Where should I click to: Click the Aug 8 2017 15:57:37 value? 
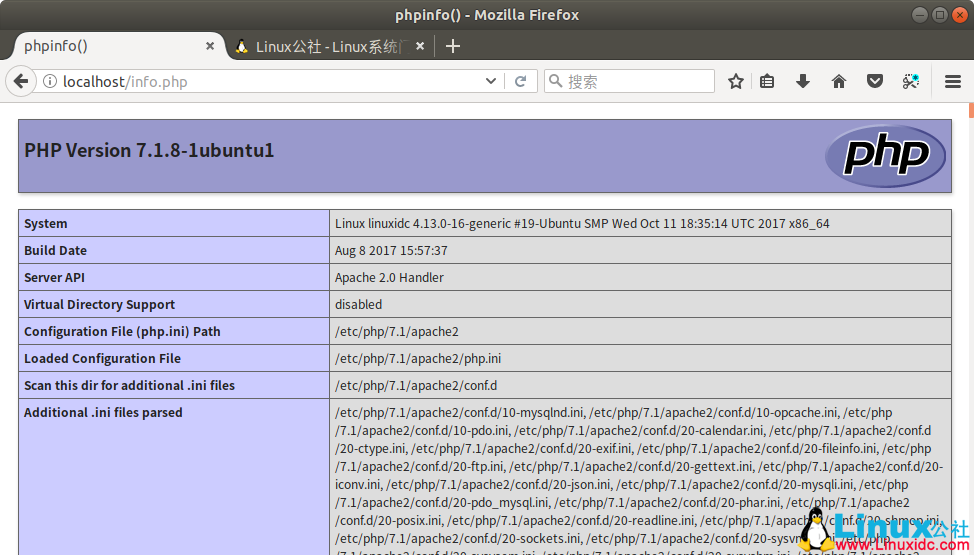coord(391,250)
